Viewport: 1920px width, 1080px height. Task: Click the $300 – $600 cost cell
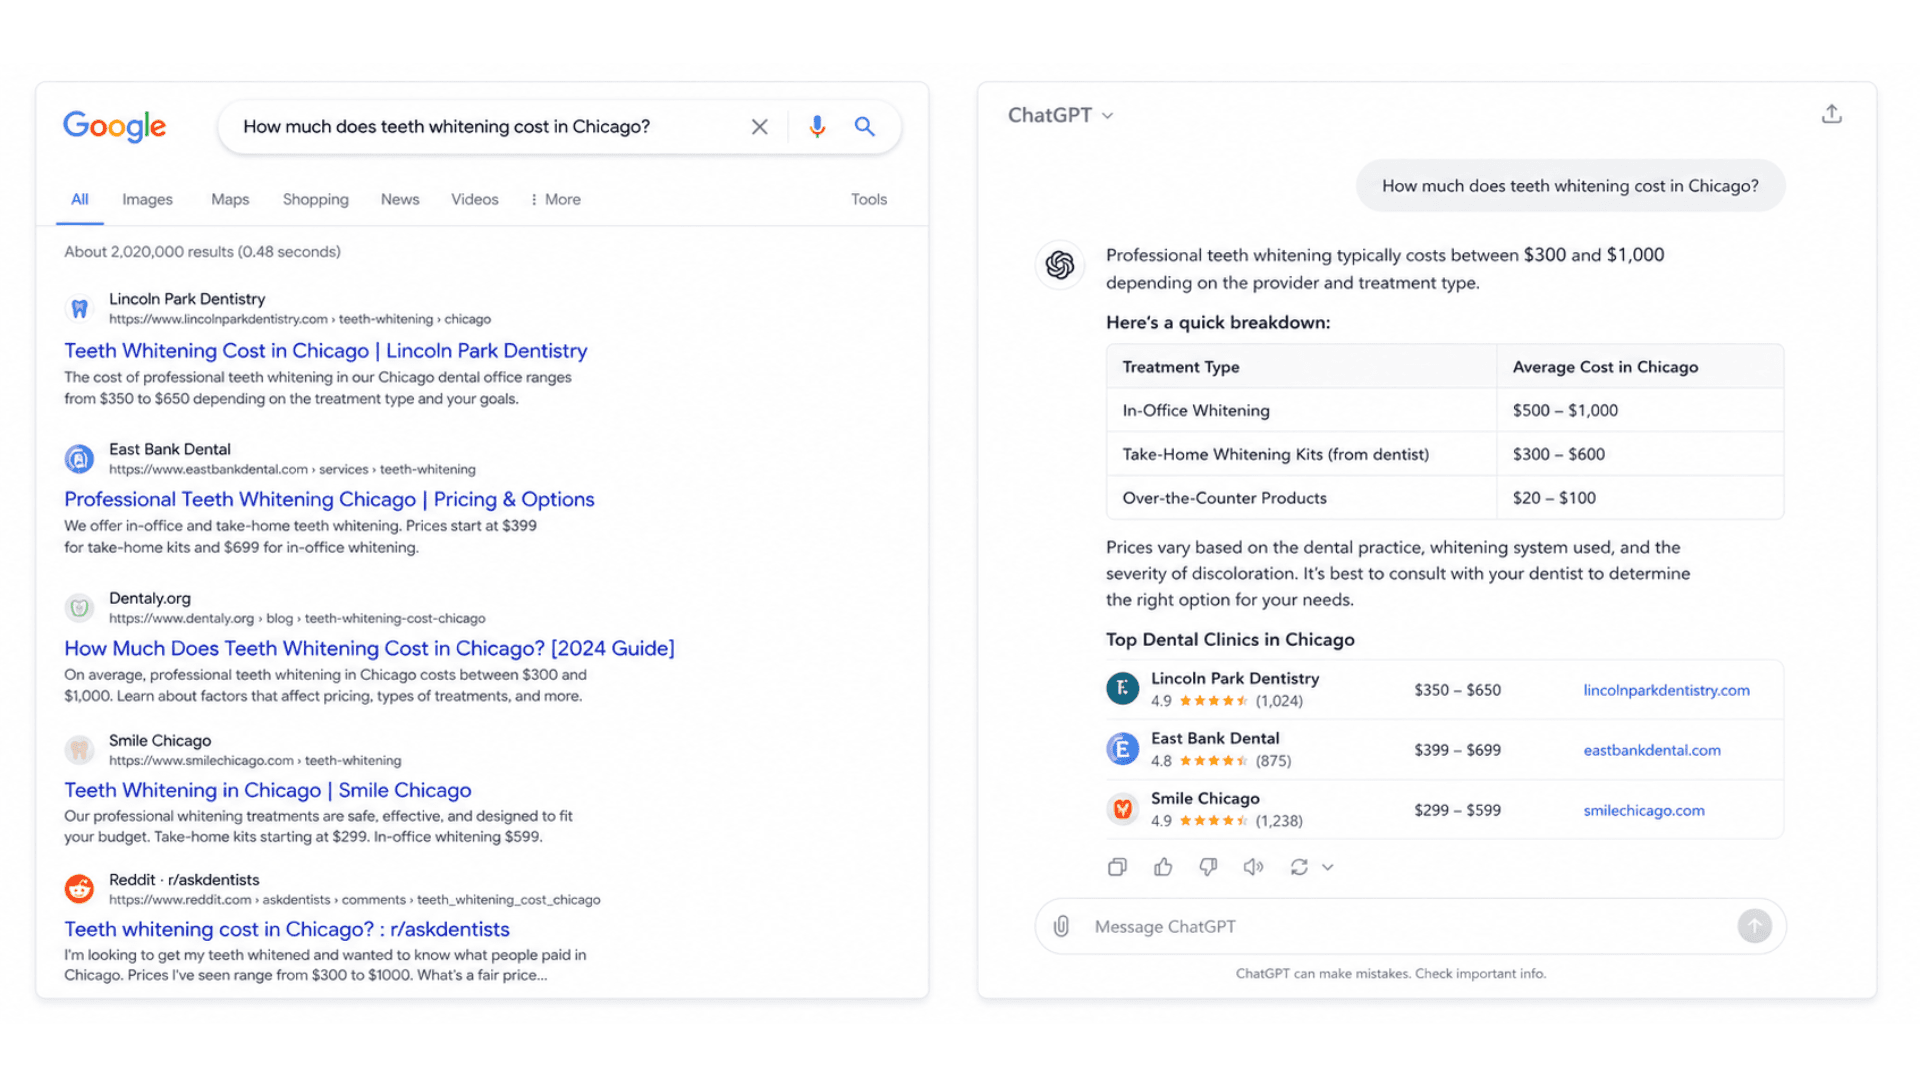pos(1640,454)
